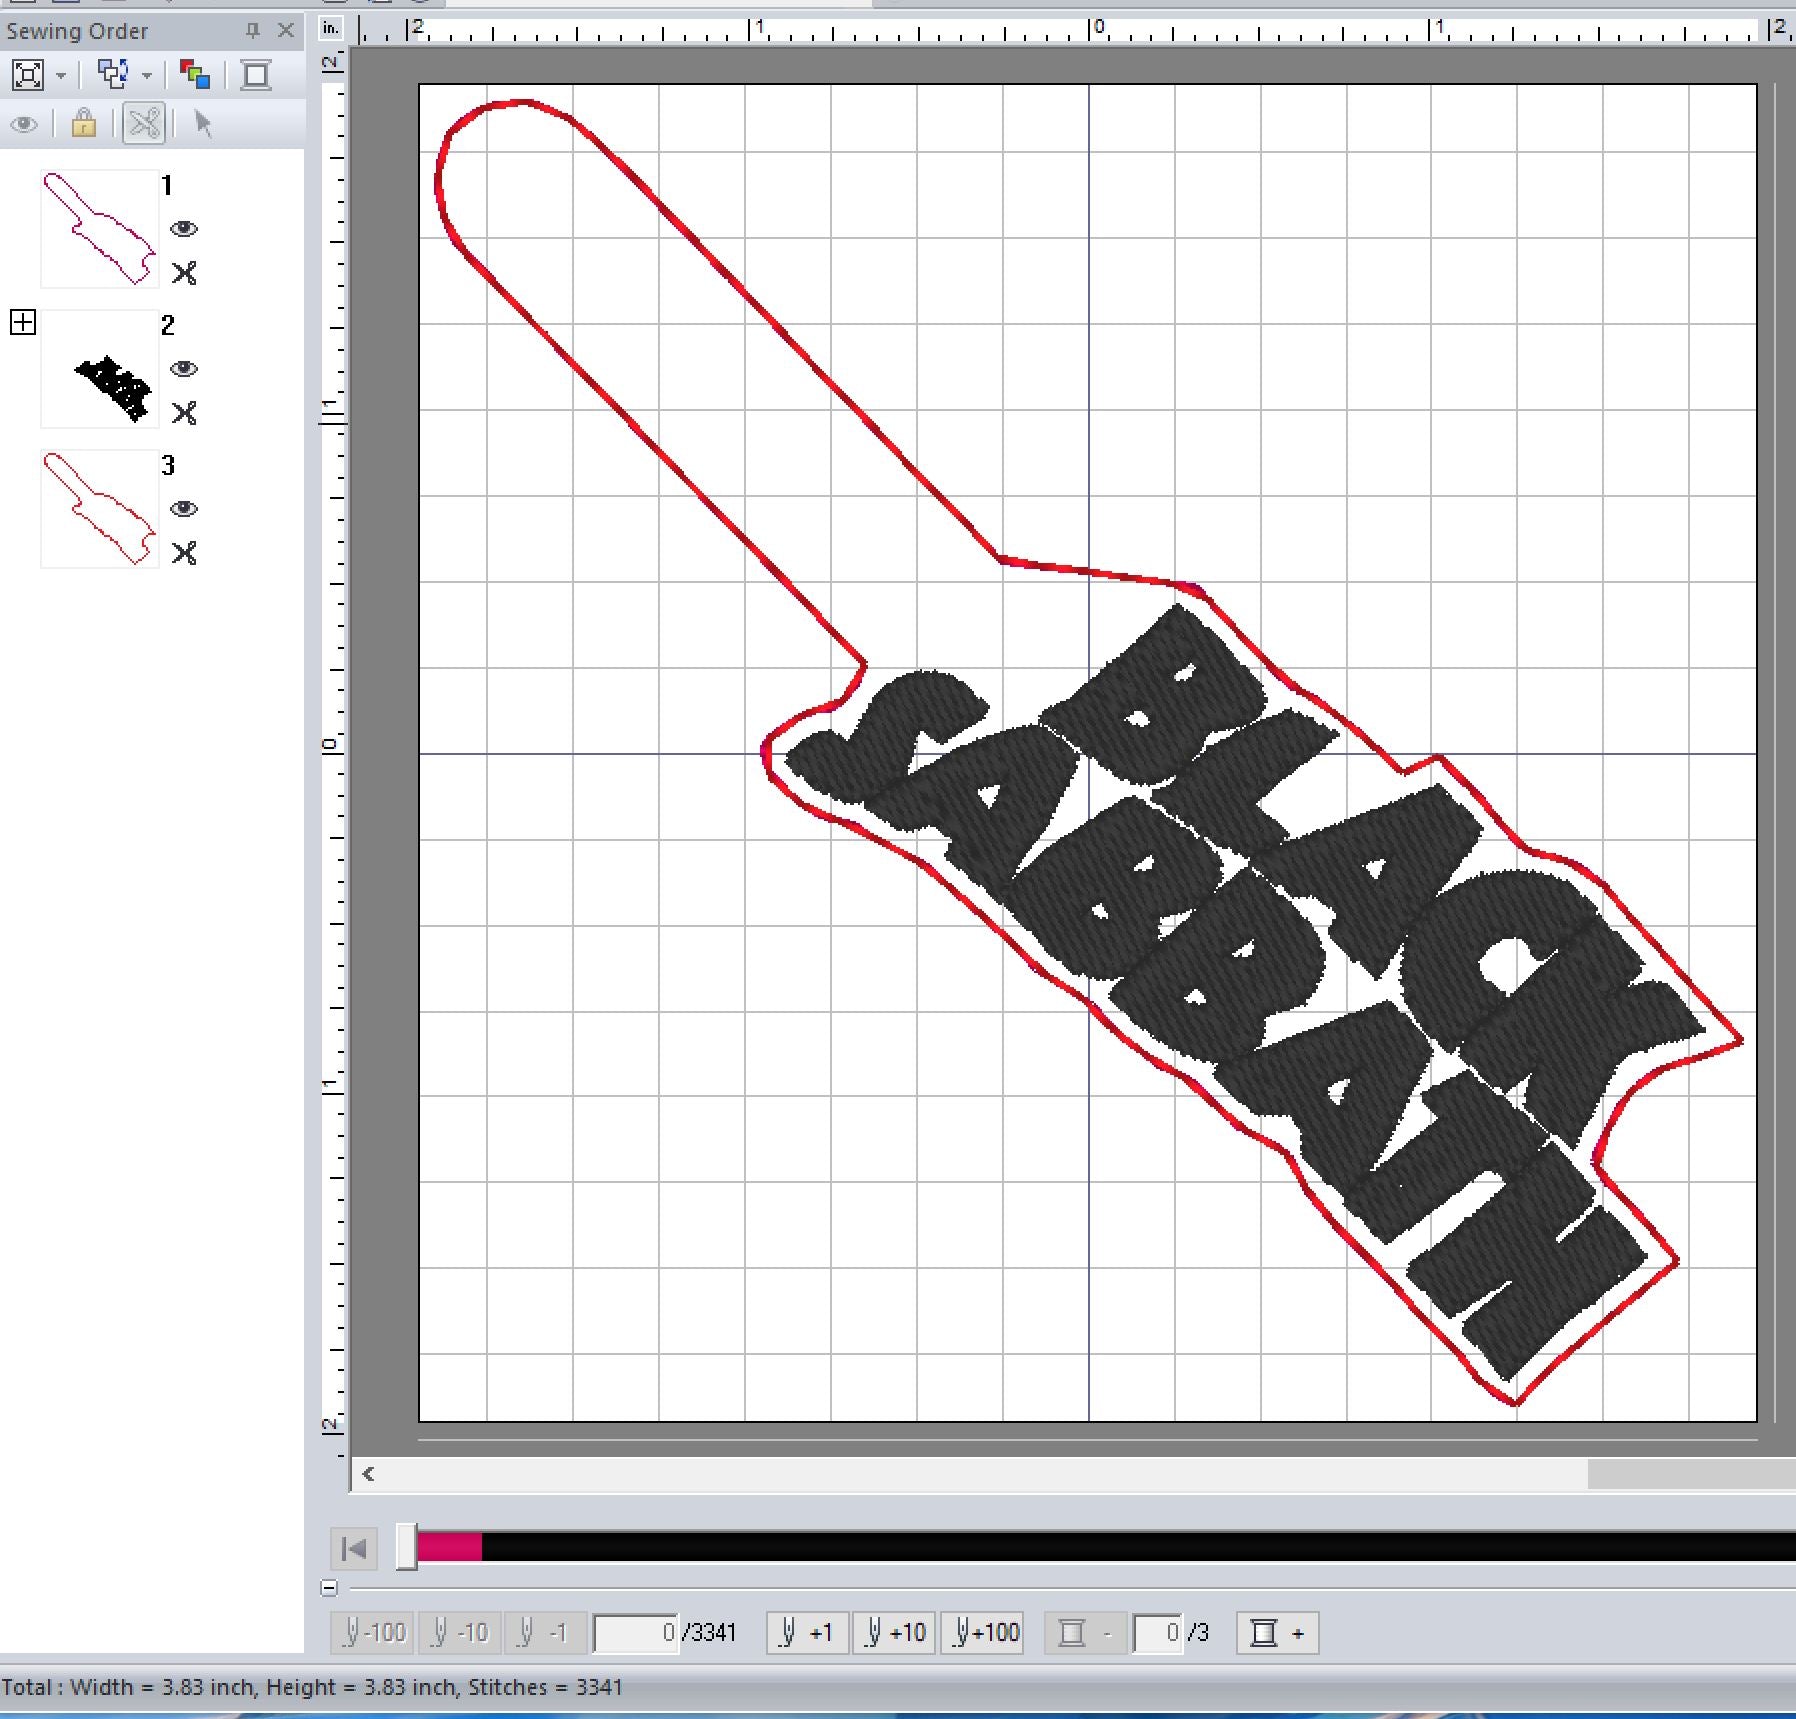This screenshot has width=1796, height=1719.
Task: Click the 'Stitches = 3341' status bar text
Action: tap(546, 1687)
